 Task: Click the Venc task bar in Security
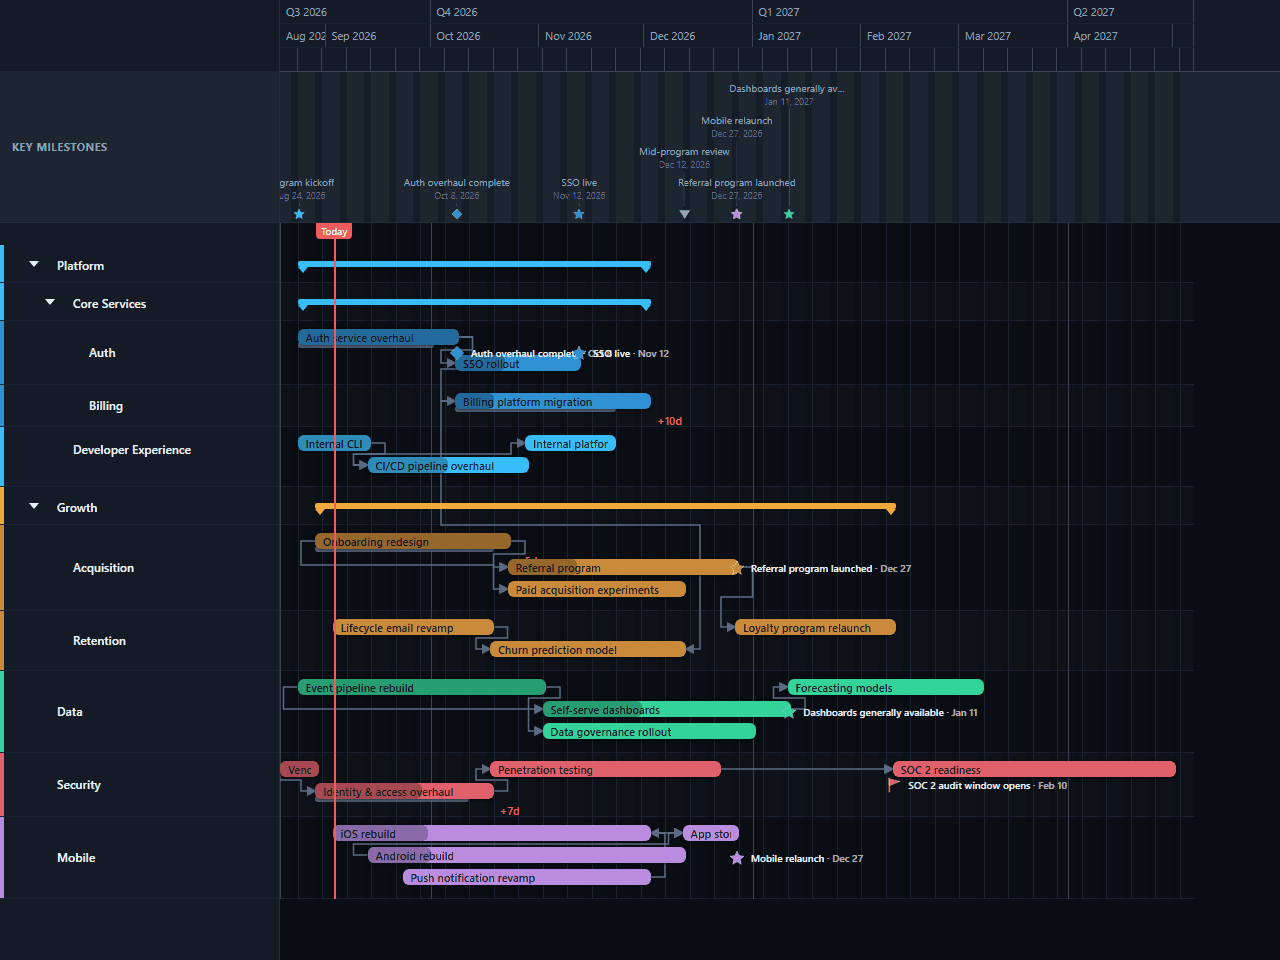(300, 769)
